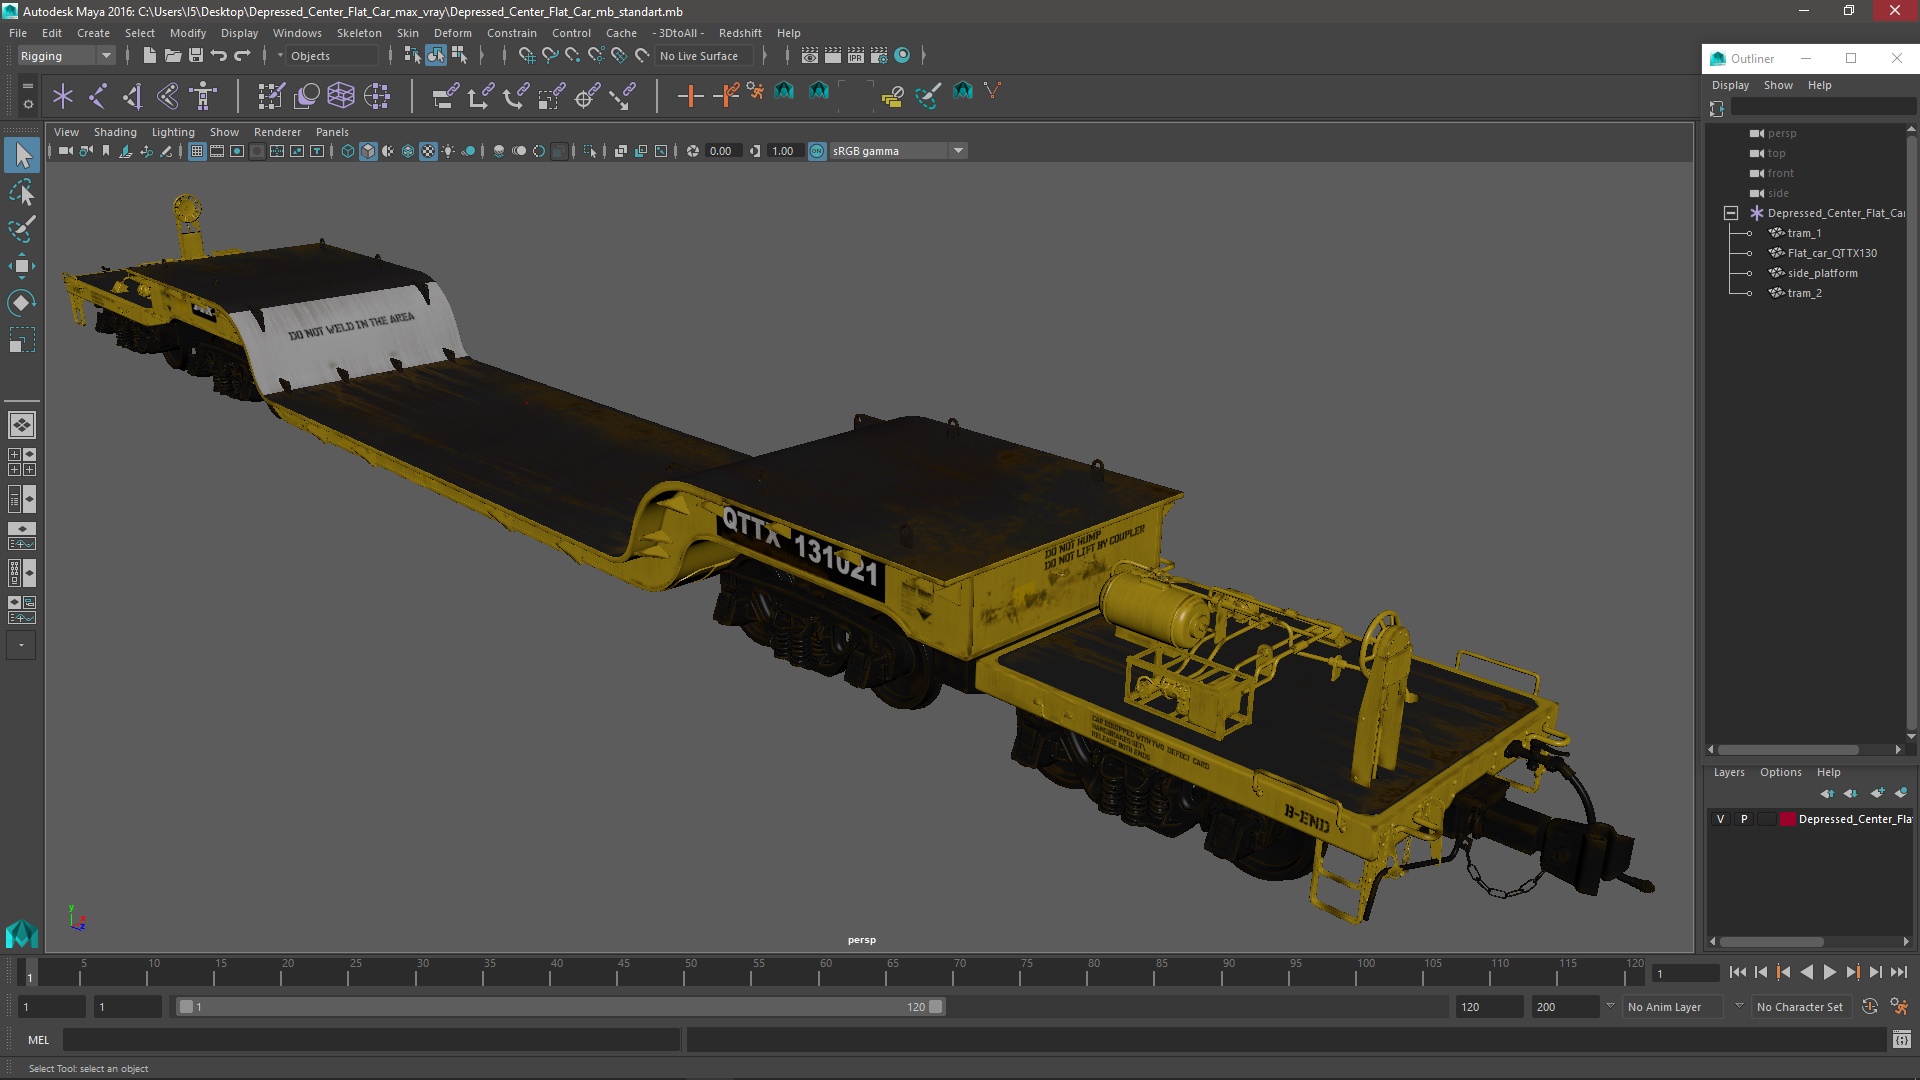Click the Undo arrow icon
This screenshot has height=1080, width=1920.
(219, 56)
